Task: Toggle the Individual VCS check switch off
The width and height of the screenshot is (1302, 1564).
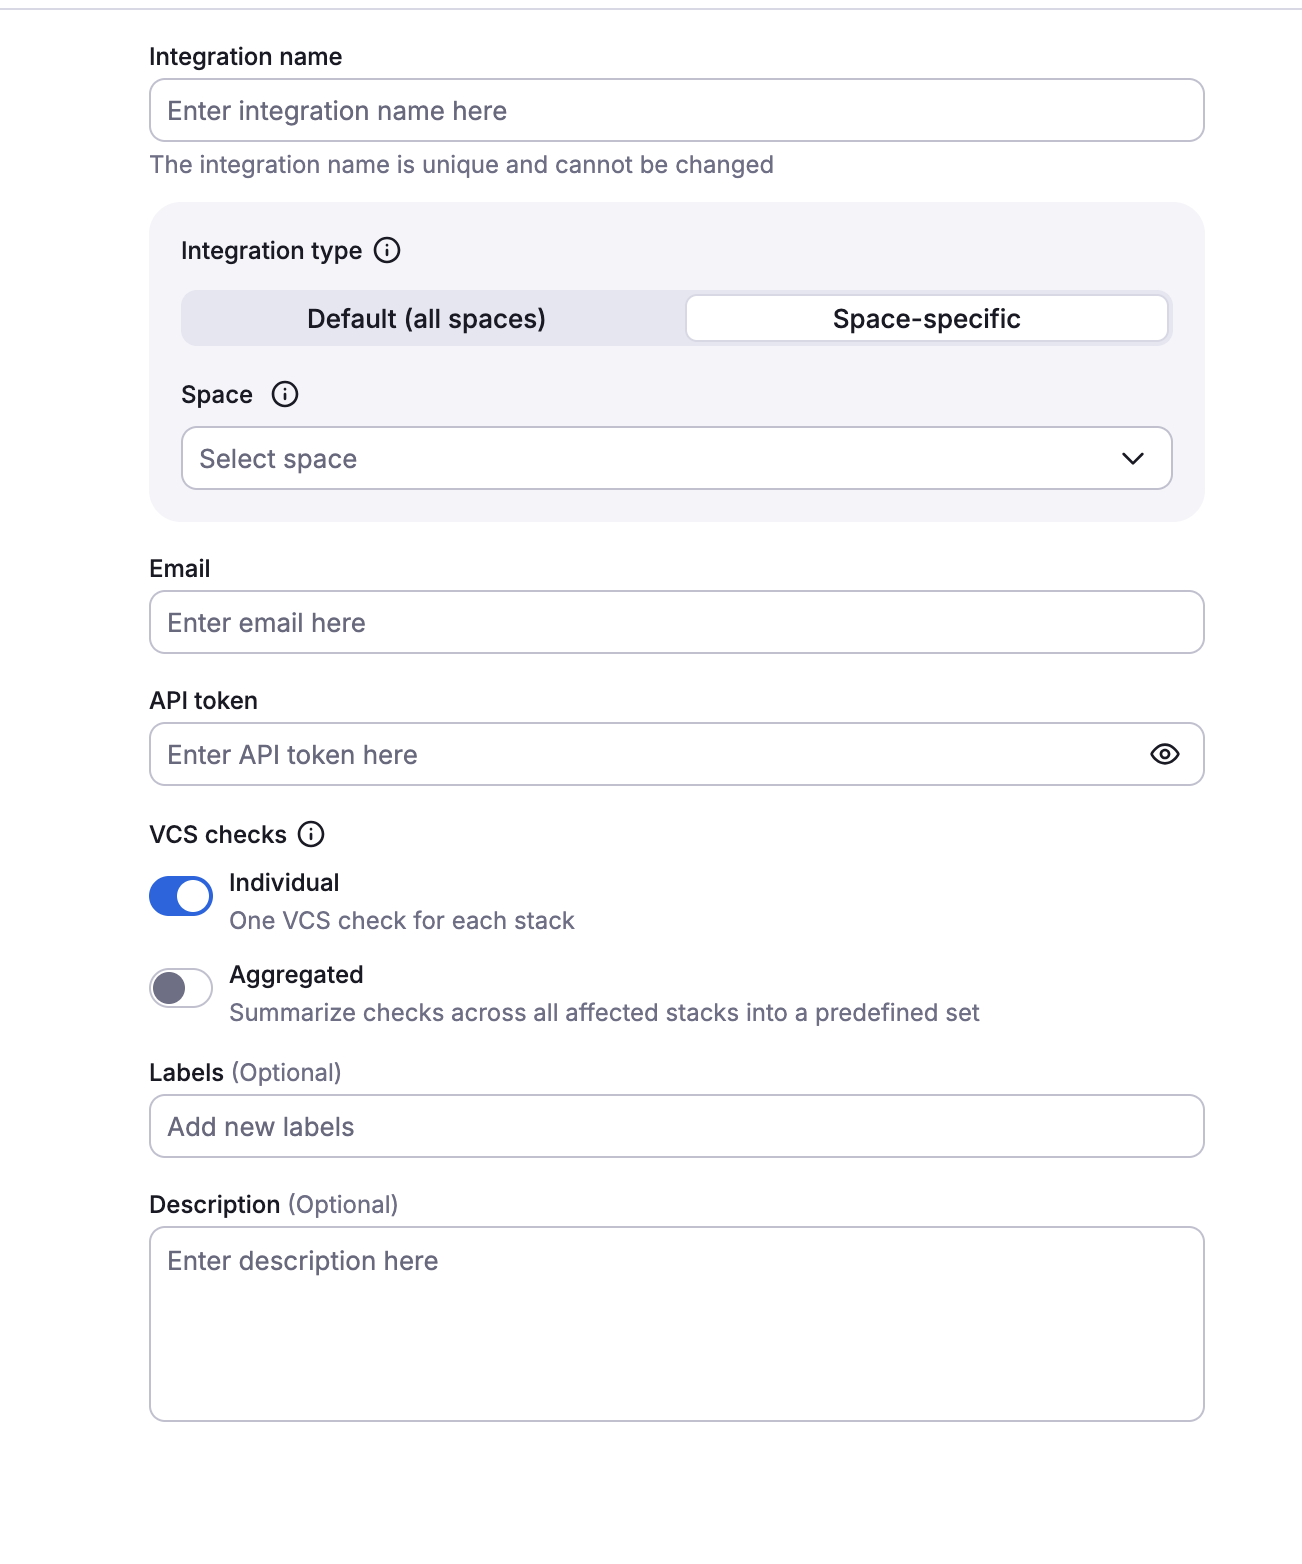Action: [x=180, y=896]
